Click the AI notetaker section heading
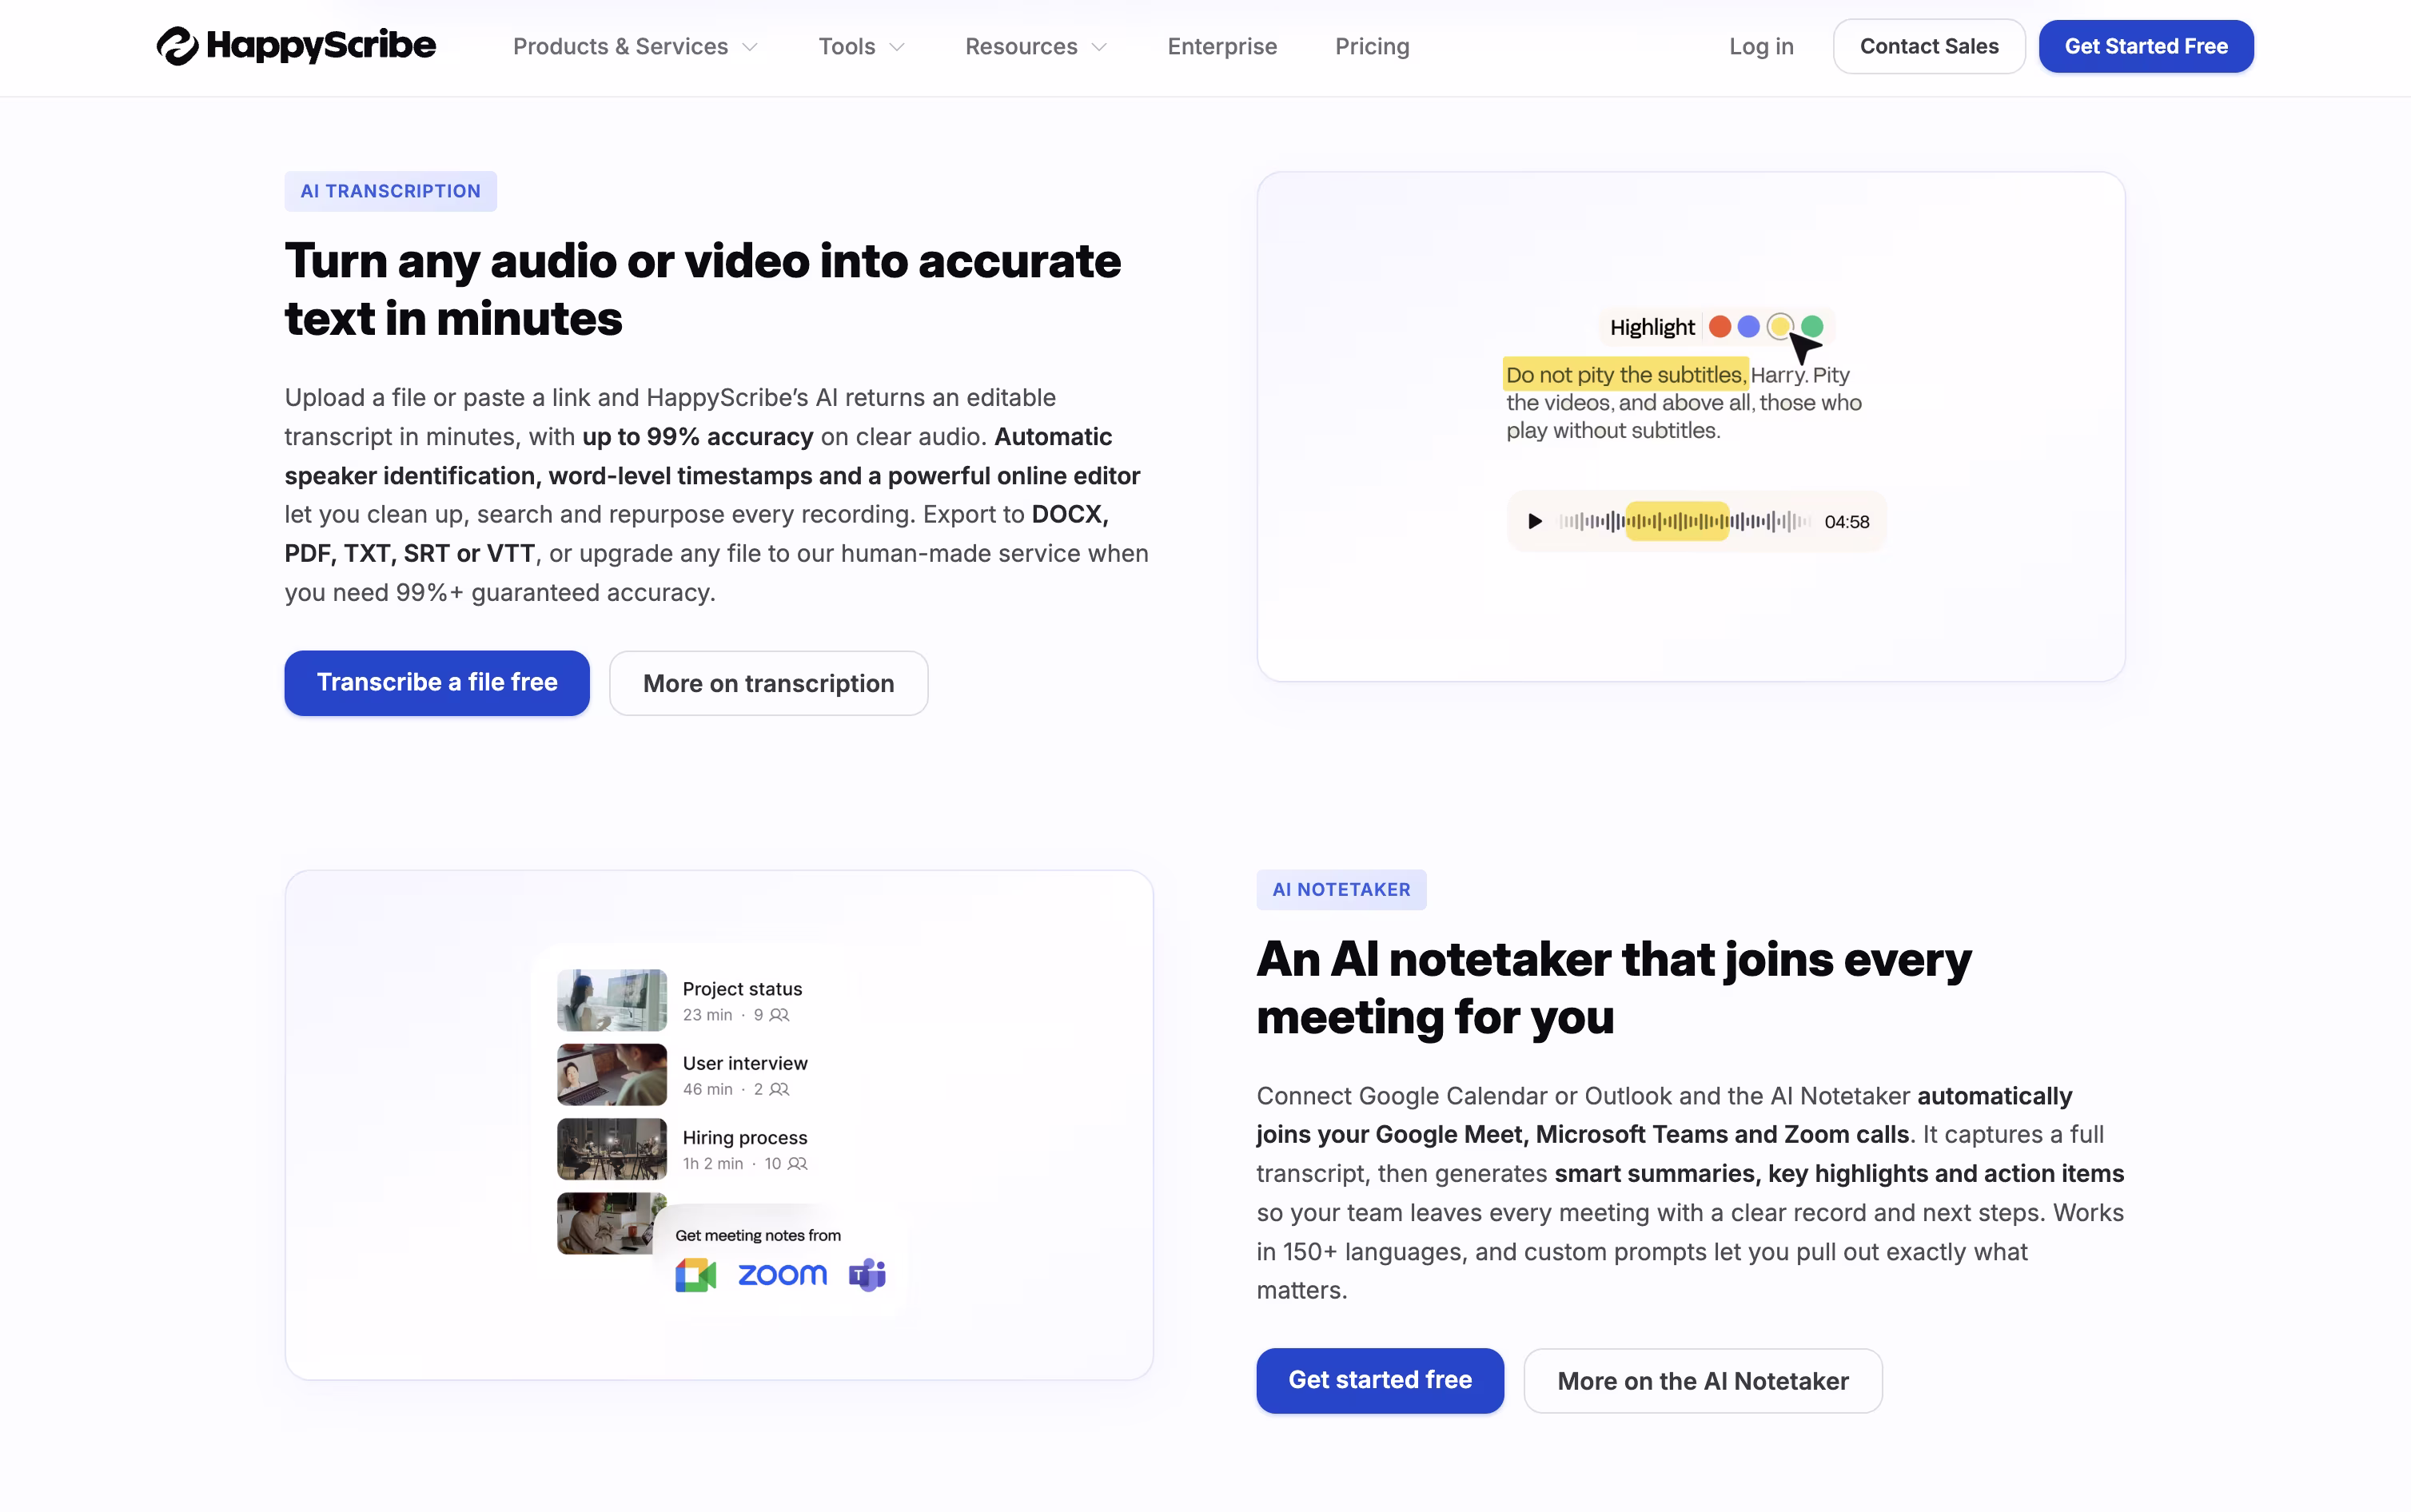Screen dimensions: 2411x1512 coord(1614,988)
